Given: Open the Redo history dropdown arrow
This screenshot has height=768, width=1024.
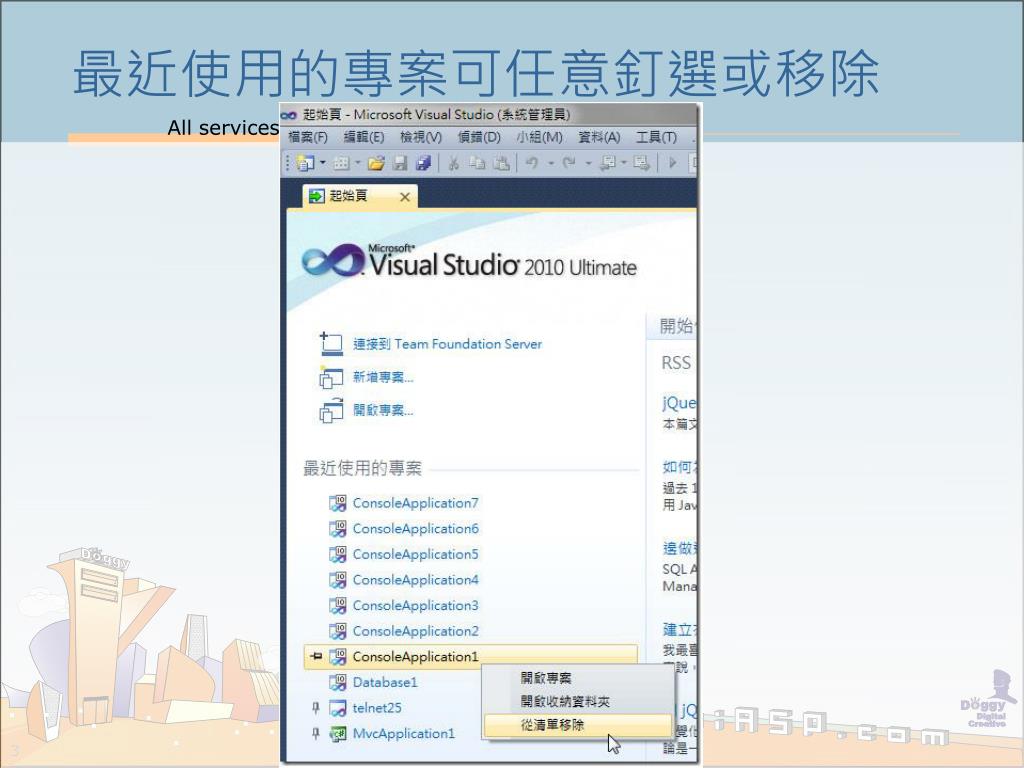Looking at the screenshot, I should tap(588, 163).
